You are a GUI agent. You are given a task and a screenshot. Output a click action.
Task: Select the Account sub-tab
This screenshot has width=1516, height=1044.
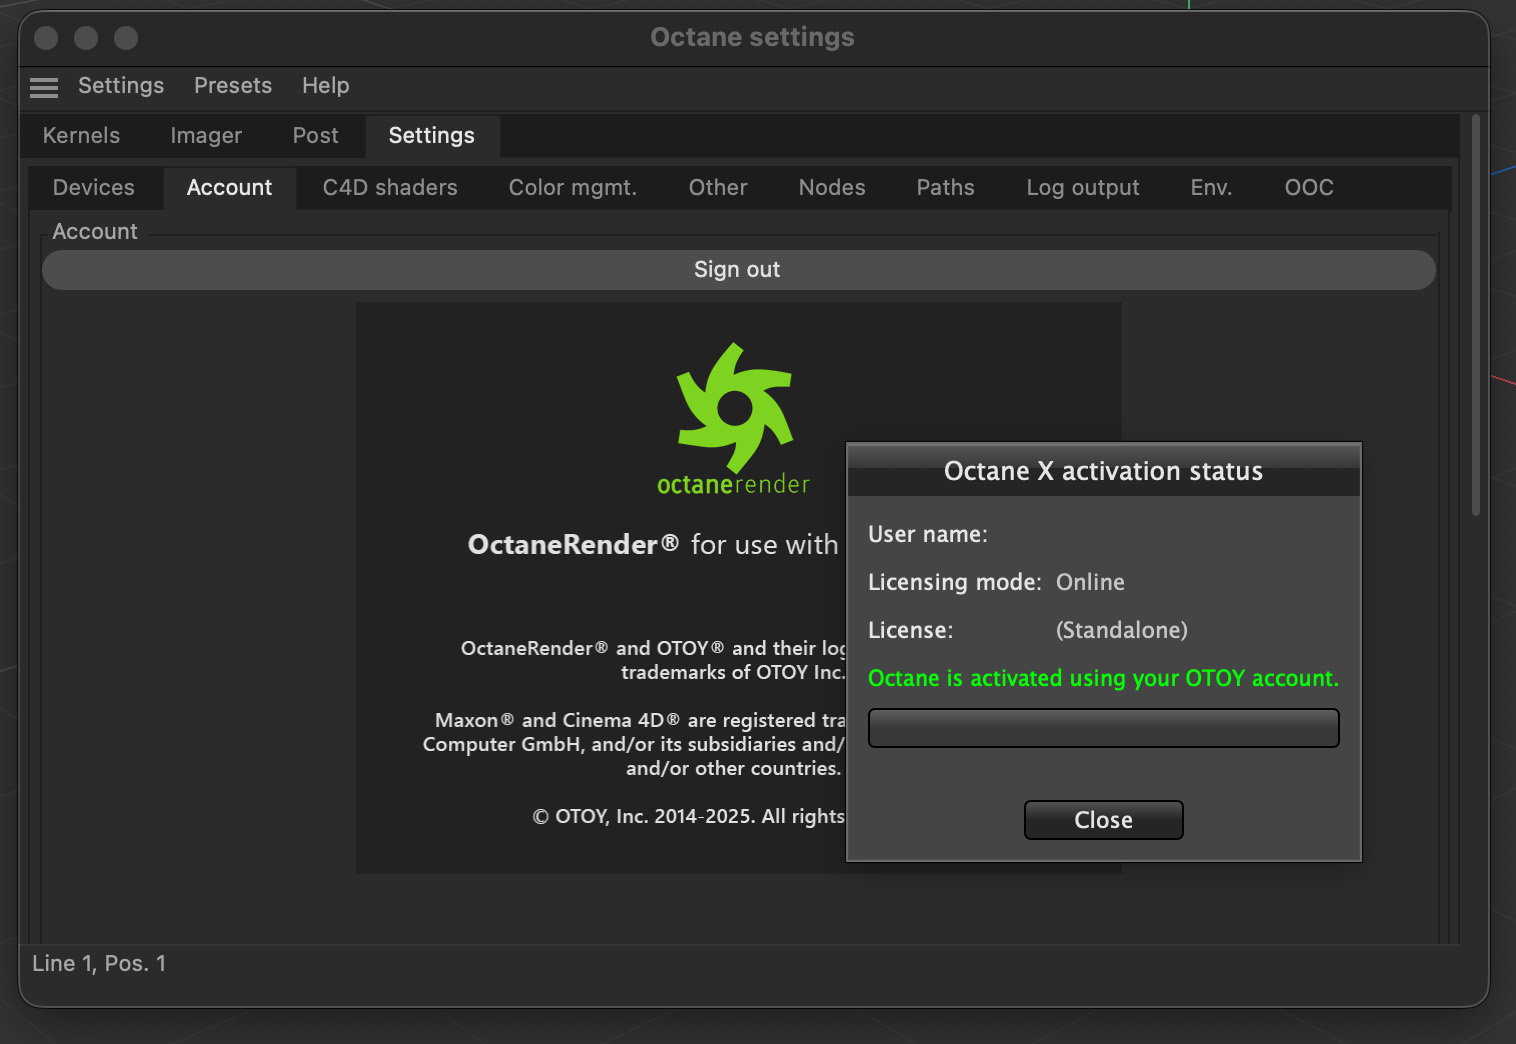230,188
